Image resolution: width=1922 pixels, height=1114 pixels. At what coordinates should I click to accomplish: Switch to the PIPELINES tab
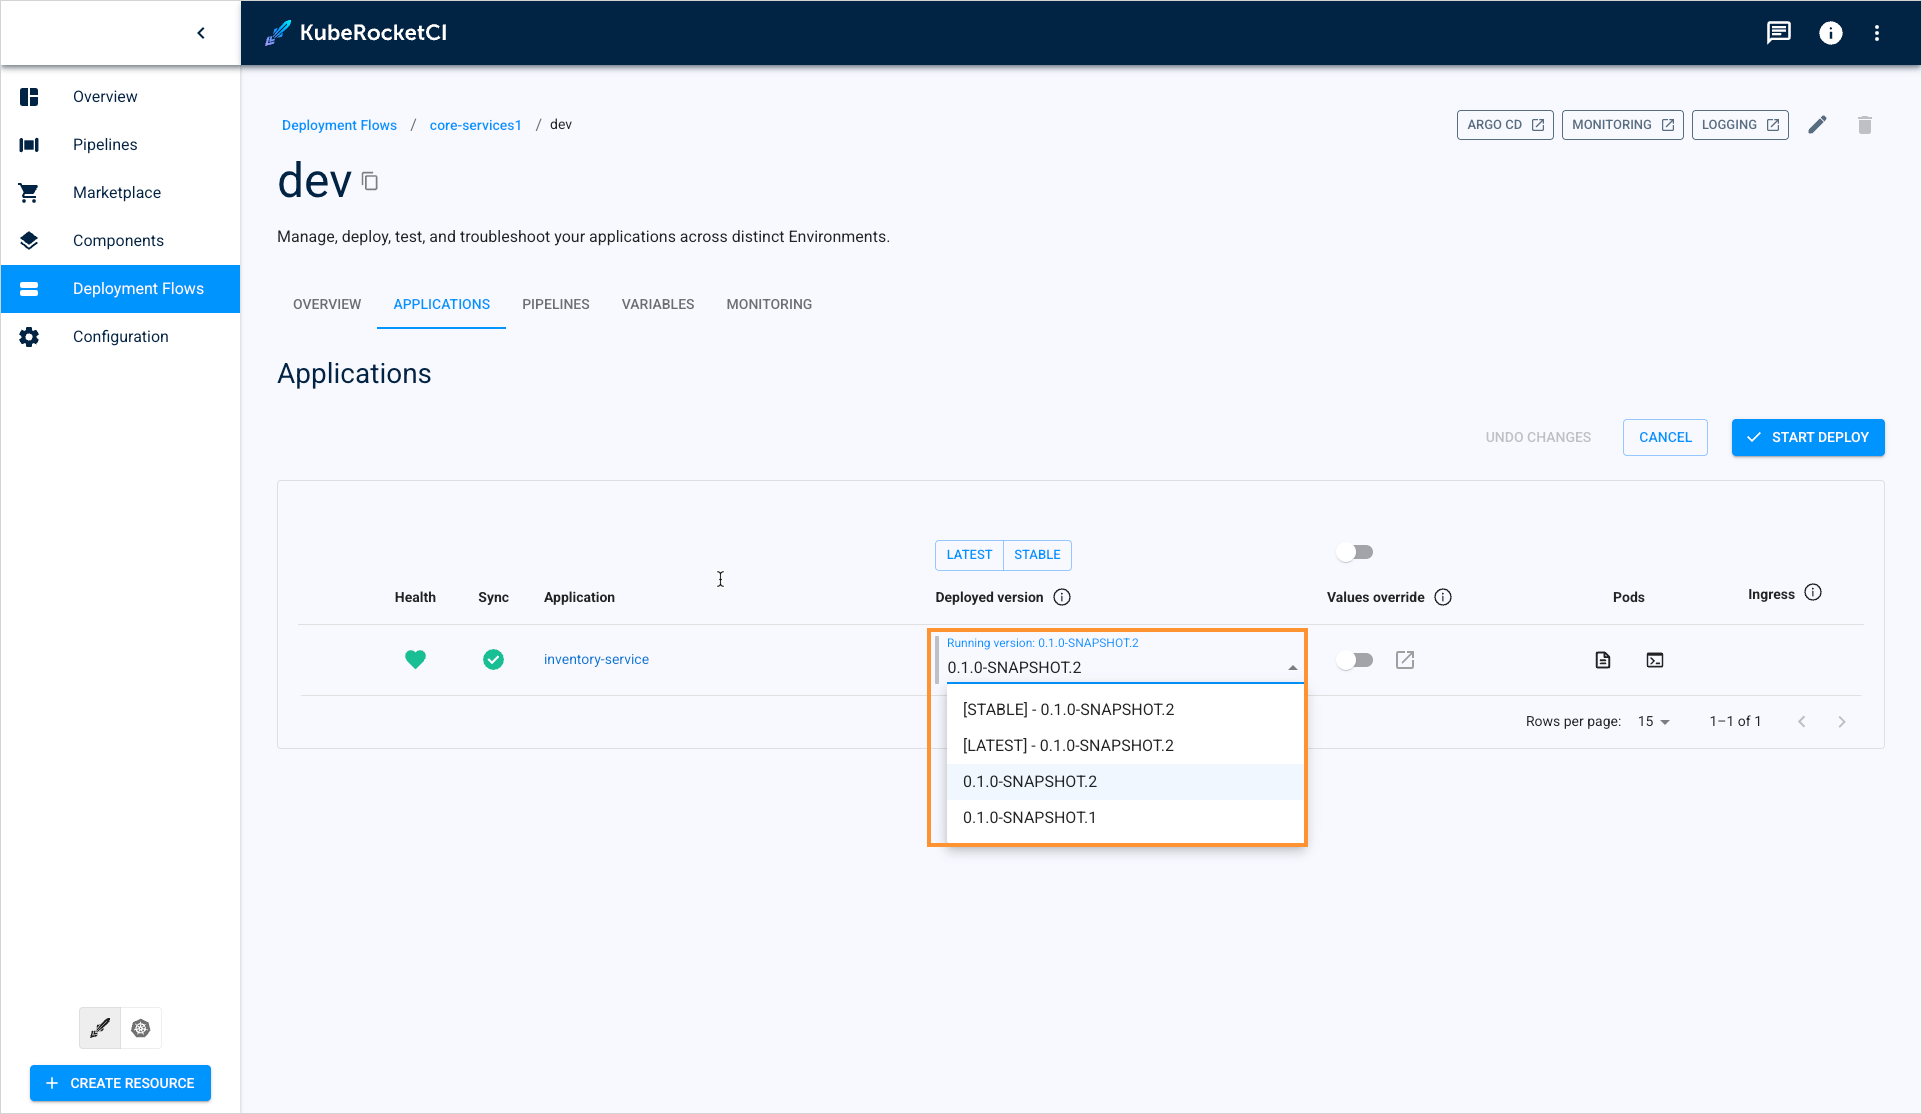555,304
